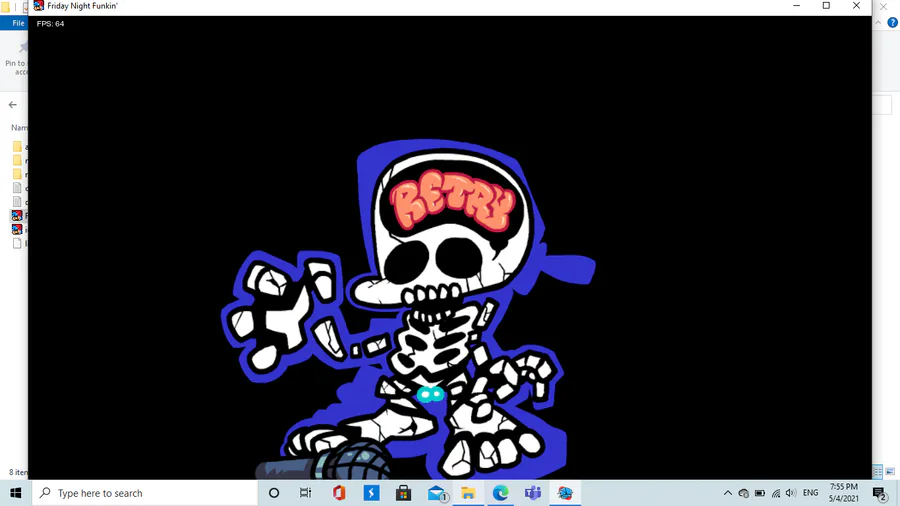Switch File Explorer to large icons view
This screenshot has height=506, width=900.
pyautogui.click(x=890, y=472)
